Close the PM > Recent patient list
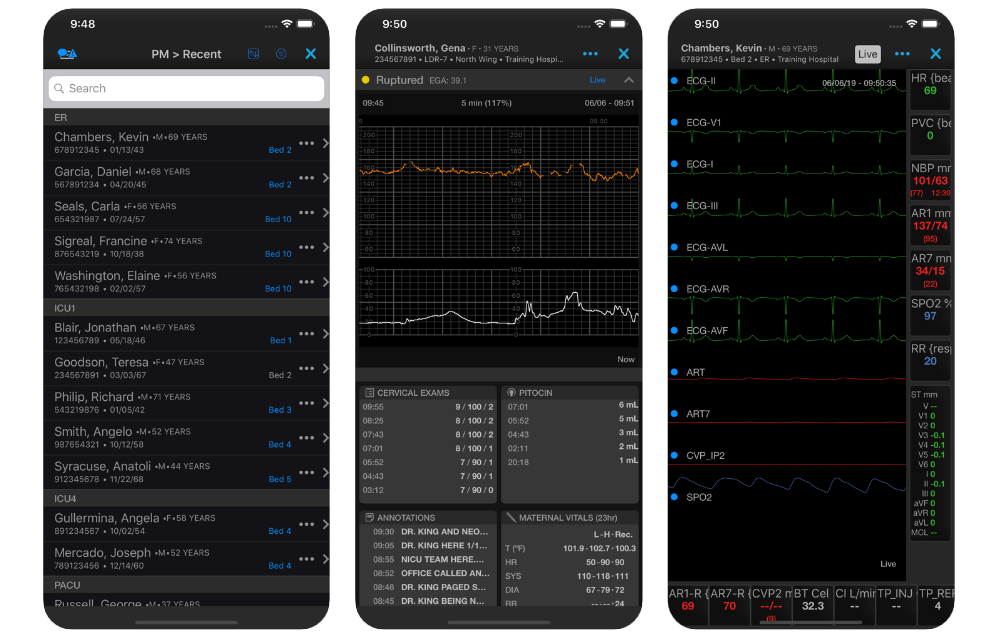1007x638 pixels. 311,54
